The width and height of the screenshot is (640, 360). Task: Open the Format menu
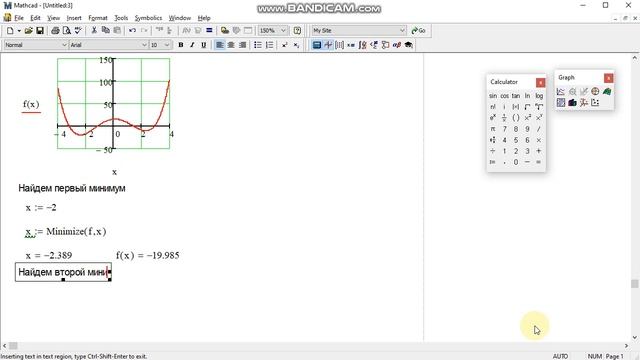click(x=98, y=18)
